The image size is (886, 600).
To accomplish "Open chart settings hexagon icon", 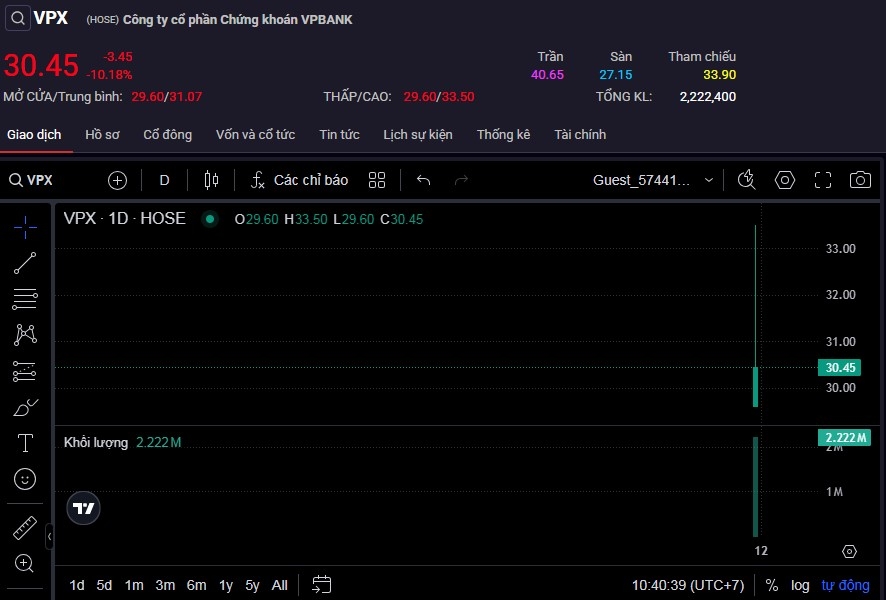I will point(785,180).
